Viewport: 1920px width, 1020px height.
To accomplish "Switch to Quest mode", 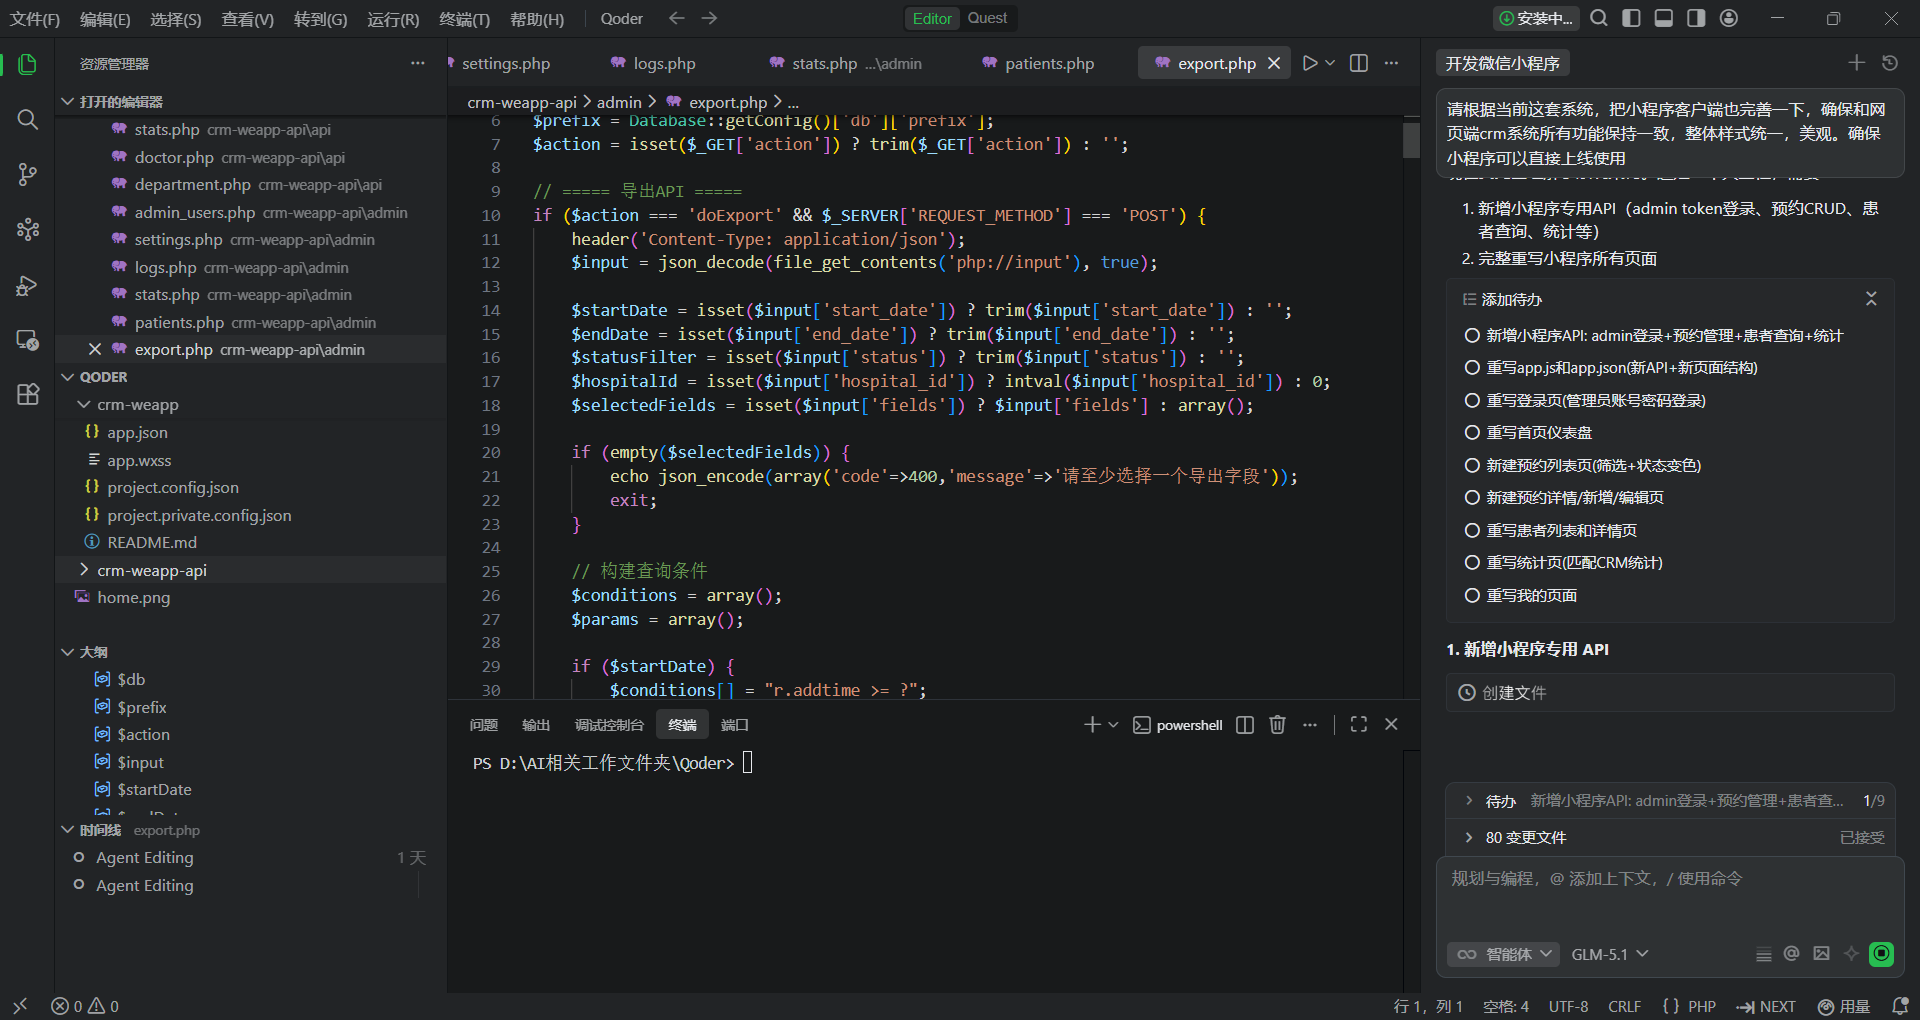I will click(x=987, y=18).
